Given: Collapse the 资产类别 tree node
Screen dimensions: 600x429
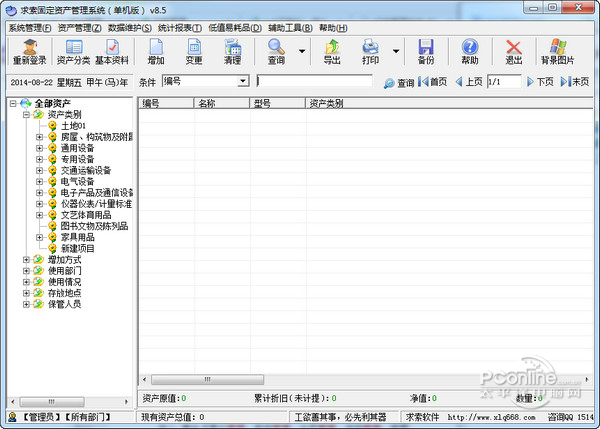Looking at the screenshot, I should tap(26, 114).
